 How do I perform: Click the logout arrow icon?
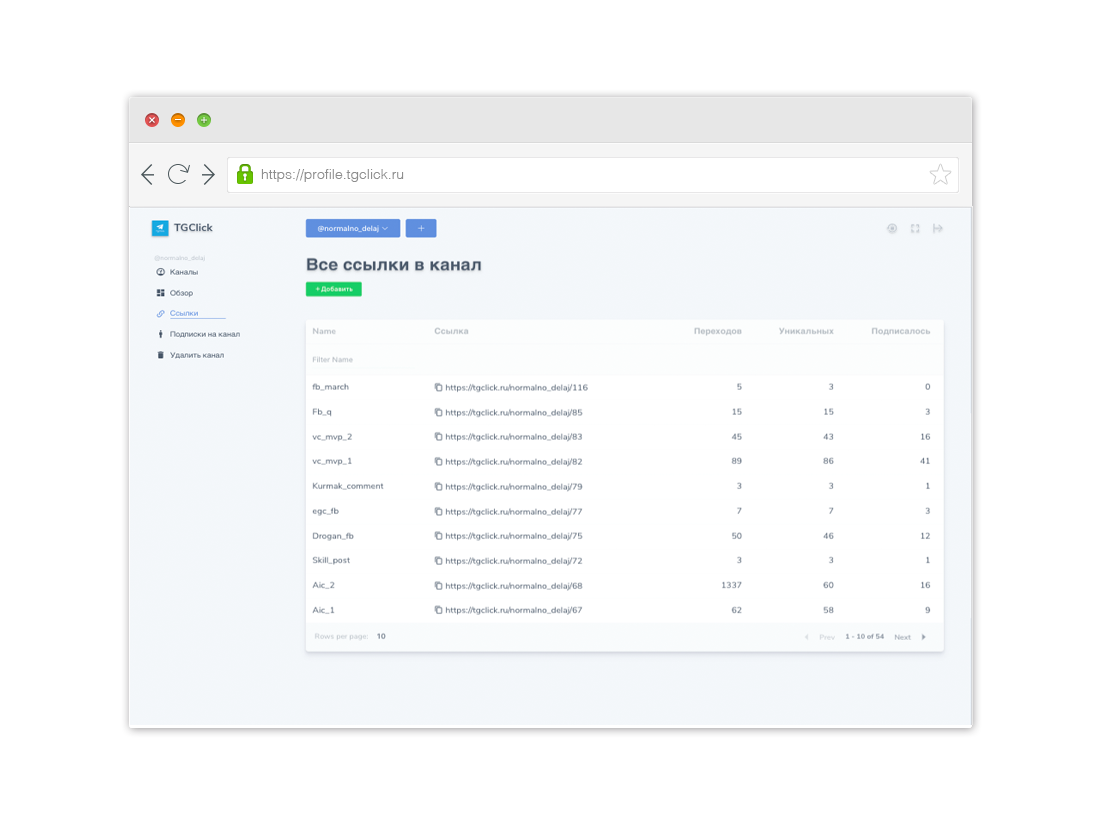click(x=938, y=229)
